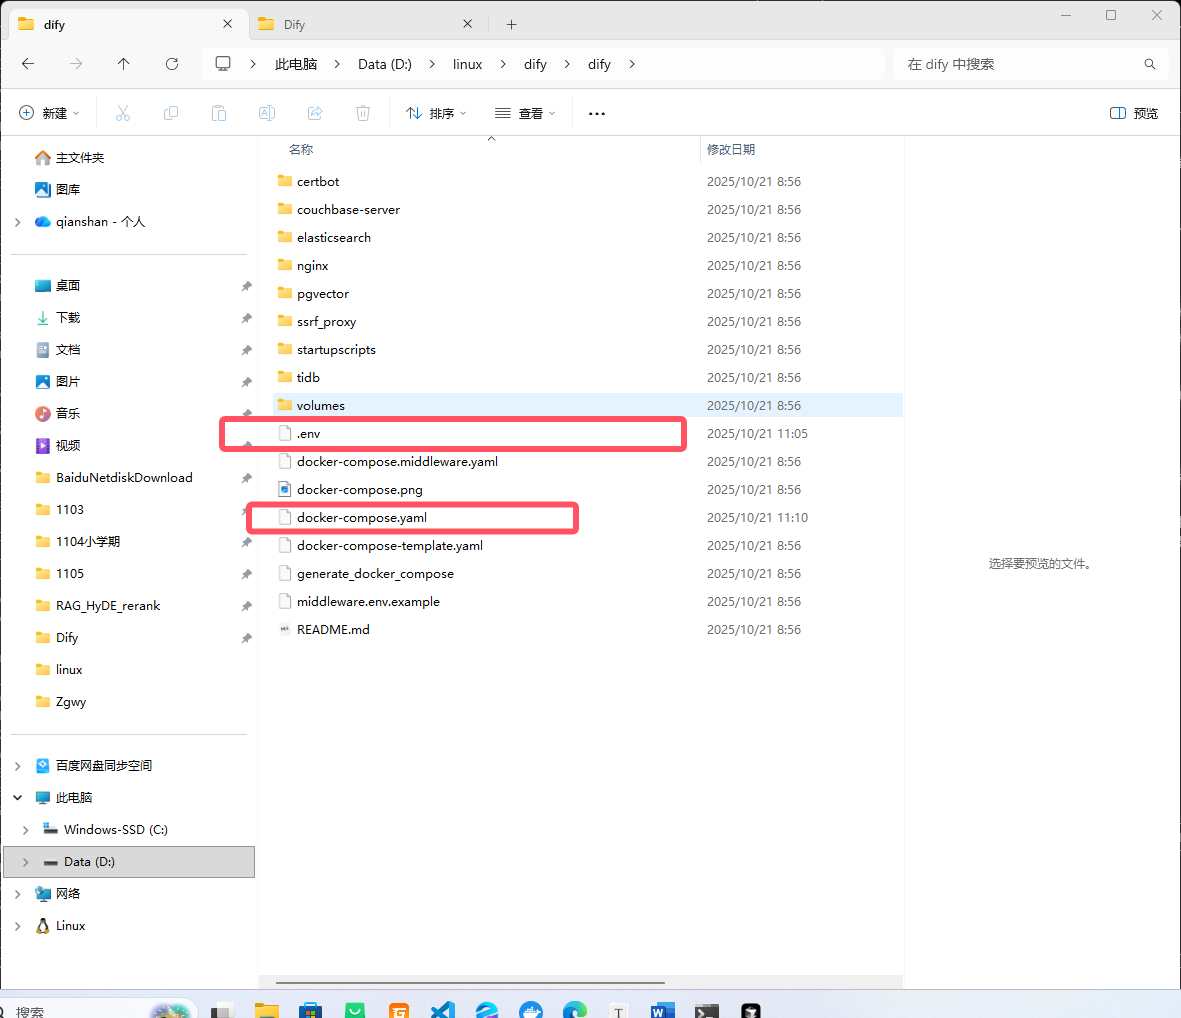Select the docker-compose.yaml file

point(362,518)
